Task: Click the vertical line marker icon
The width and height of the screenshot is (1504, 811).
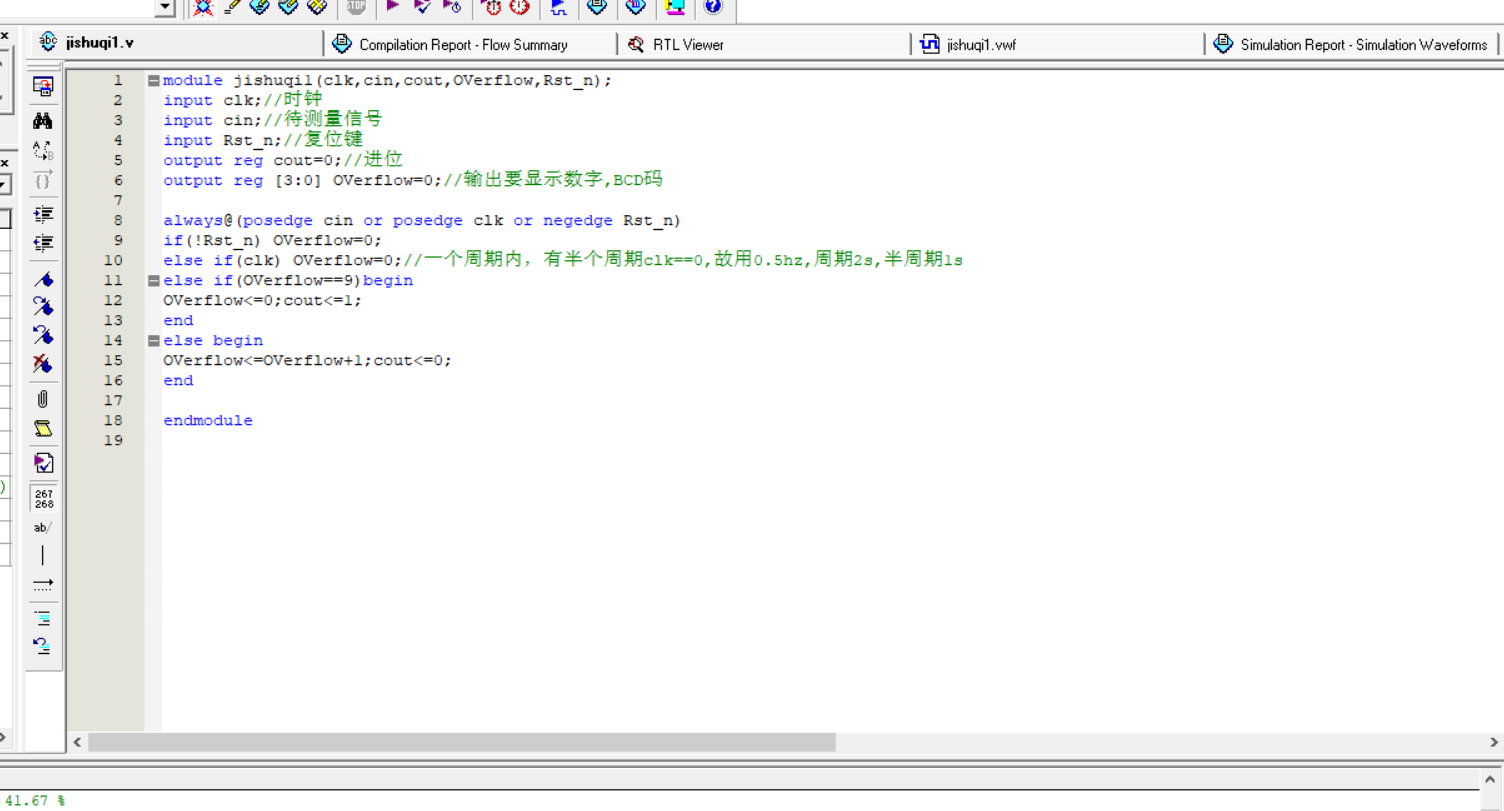Action: [x=43, y=556]
